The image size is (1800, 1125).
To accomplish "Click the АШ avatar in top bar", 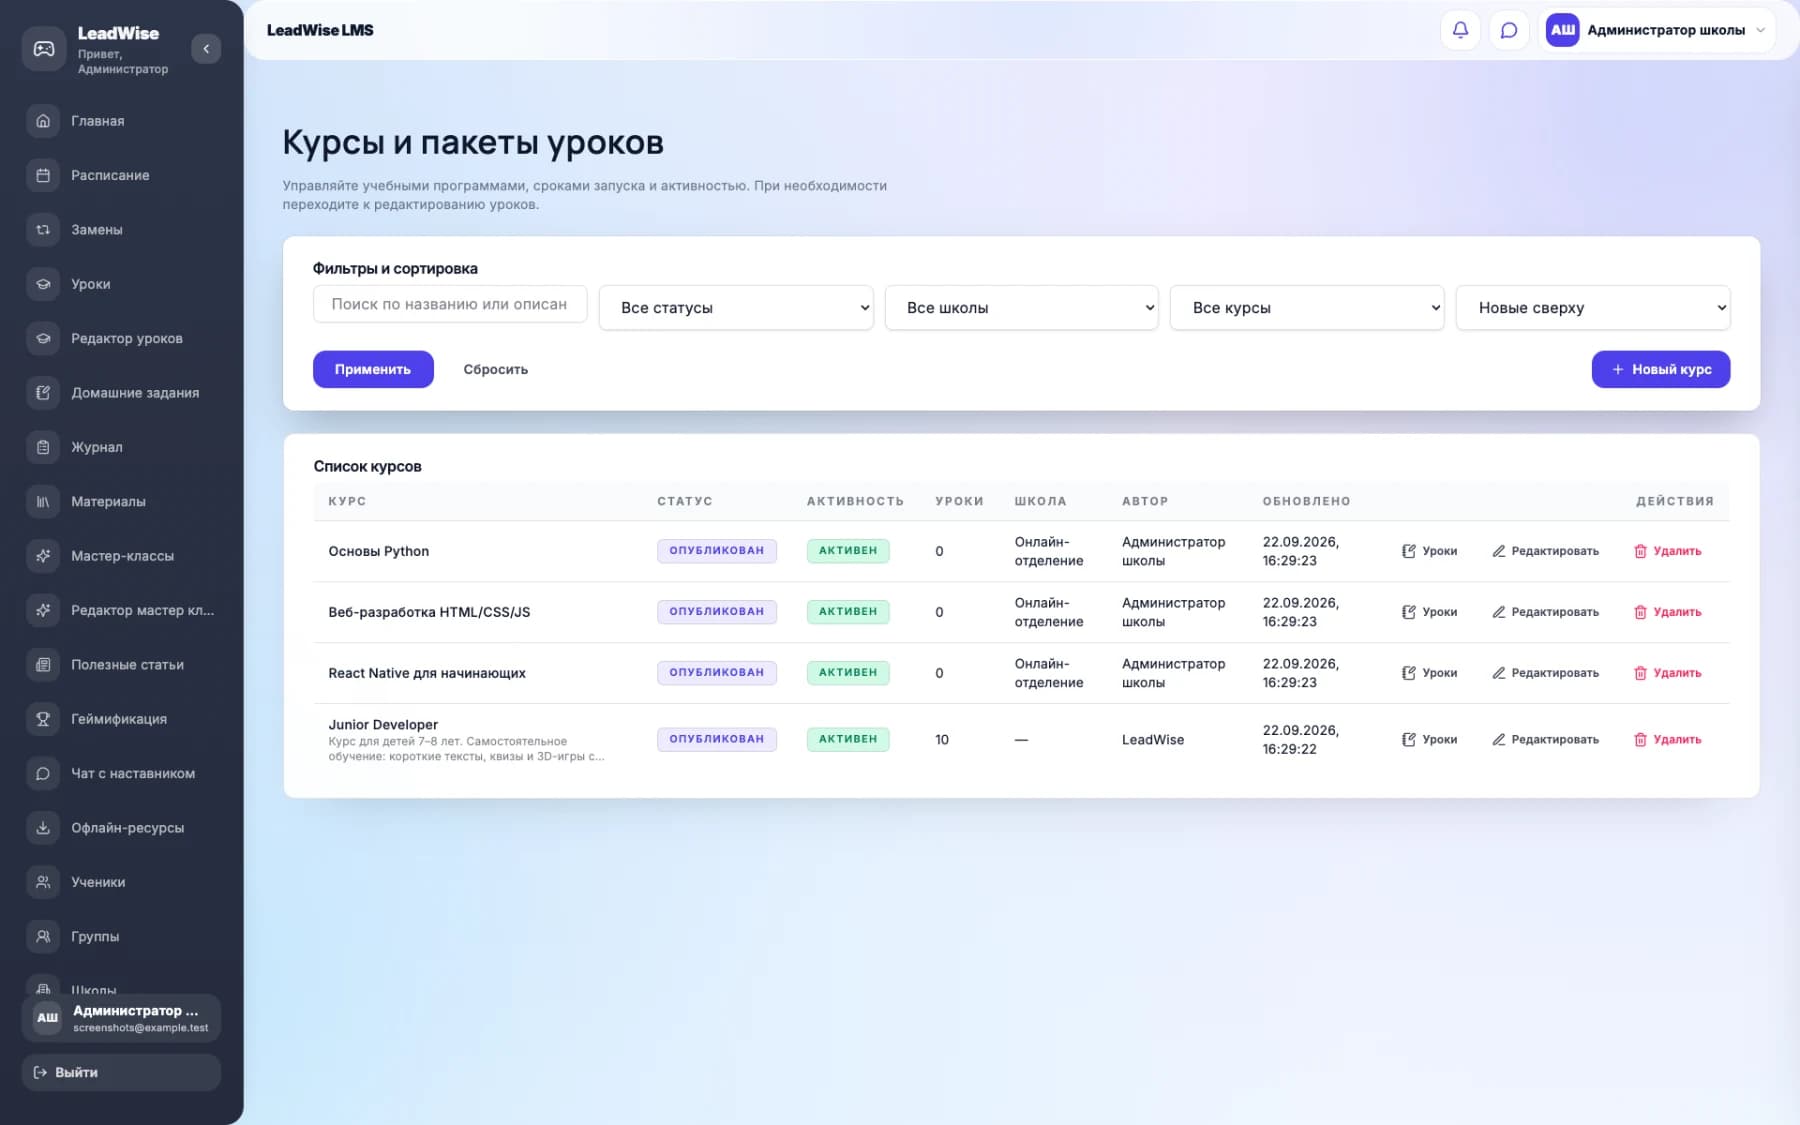I will pos(1563,30).
